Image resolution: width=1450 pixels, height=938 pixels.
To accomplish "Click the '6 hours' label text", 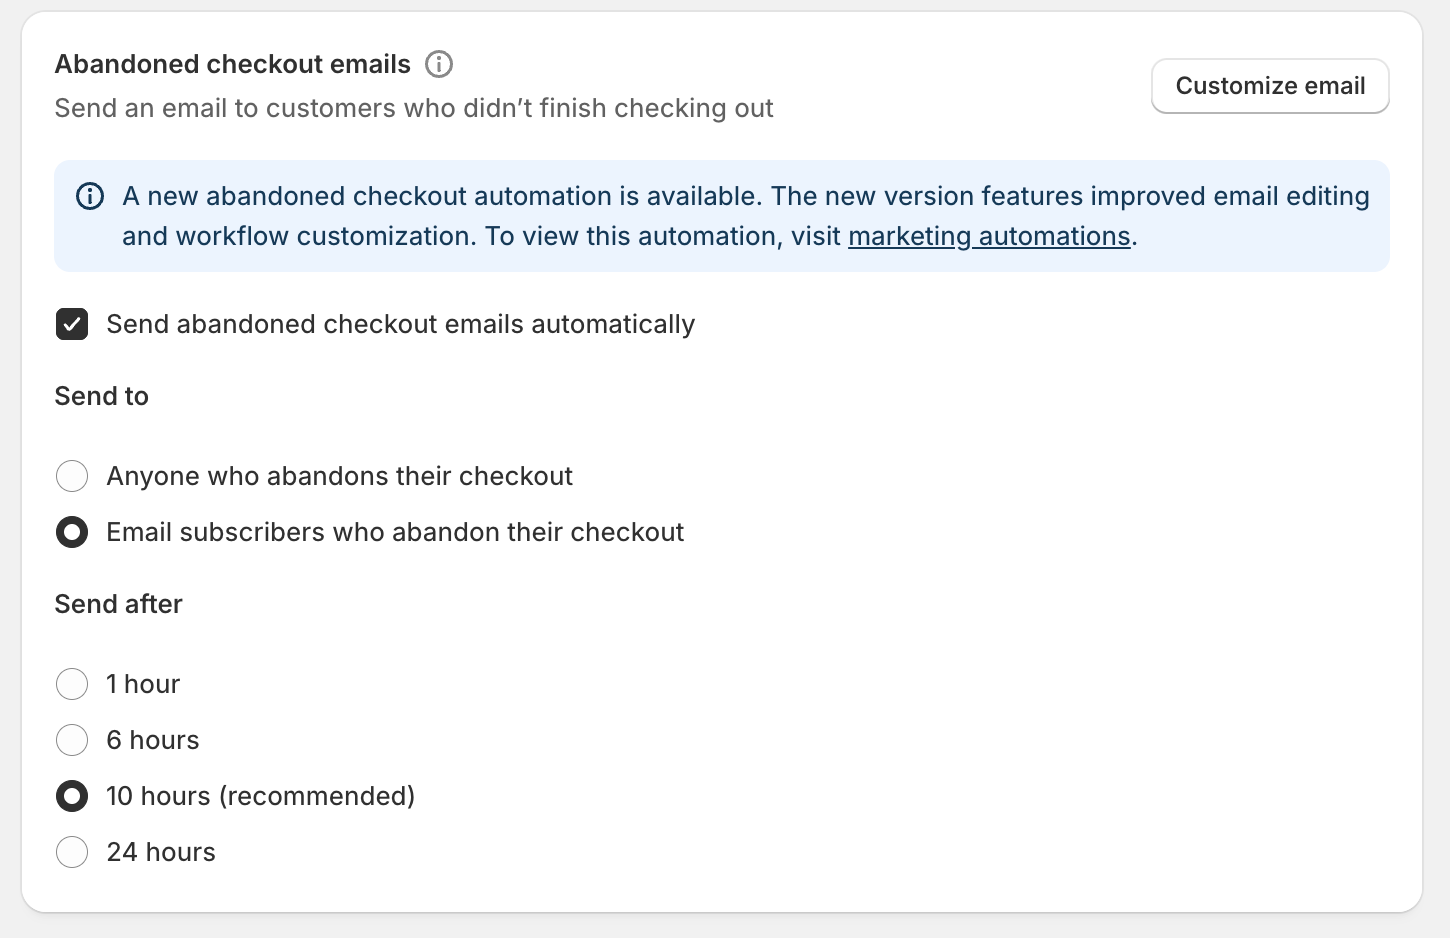I will point(153,740).
